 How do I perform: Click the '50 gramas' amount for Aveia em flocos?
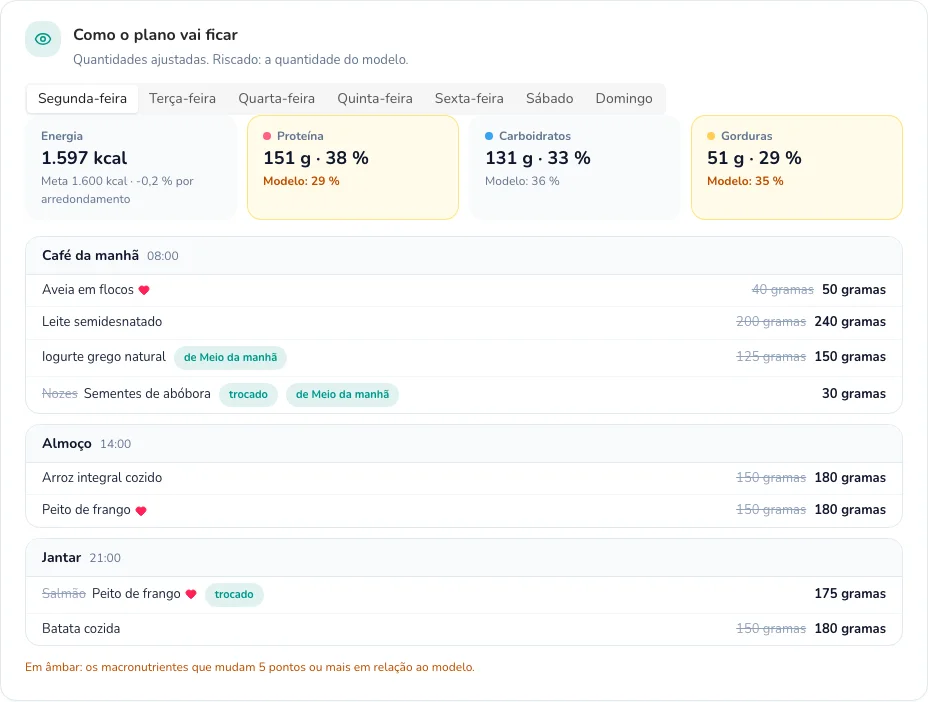(x=854, y=290)
